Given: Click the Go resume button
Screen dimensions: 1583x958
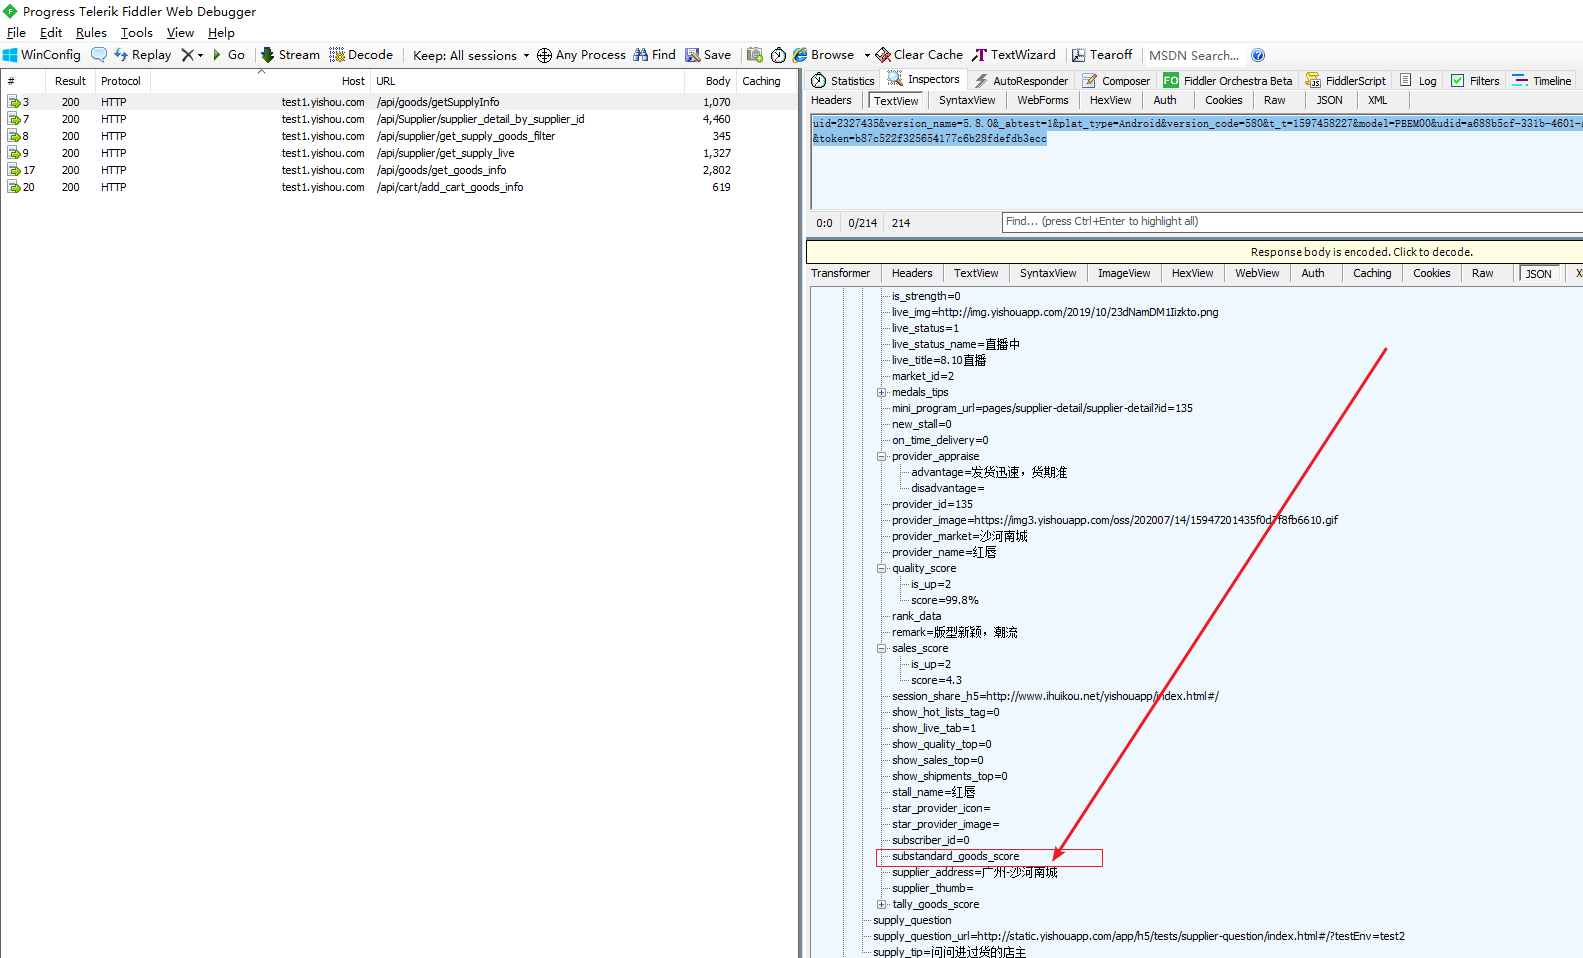Looking at the screenshot, I should pos(228,55).
